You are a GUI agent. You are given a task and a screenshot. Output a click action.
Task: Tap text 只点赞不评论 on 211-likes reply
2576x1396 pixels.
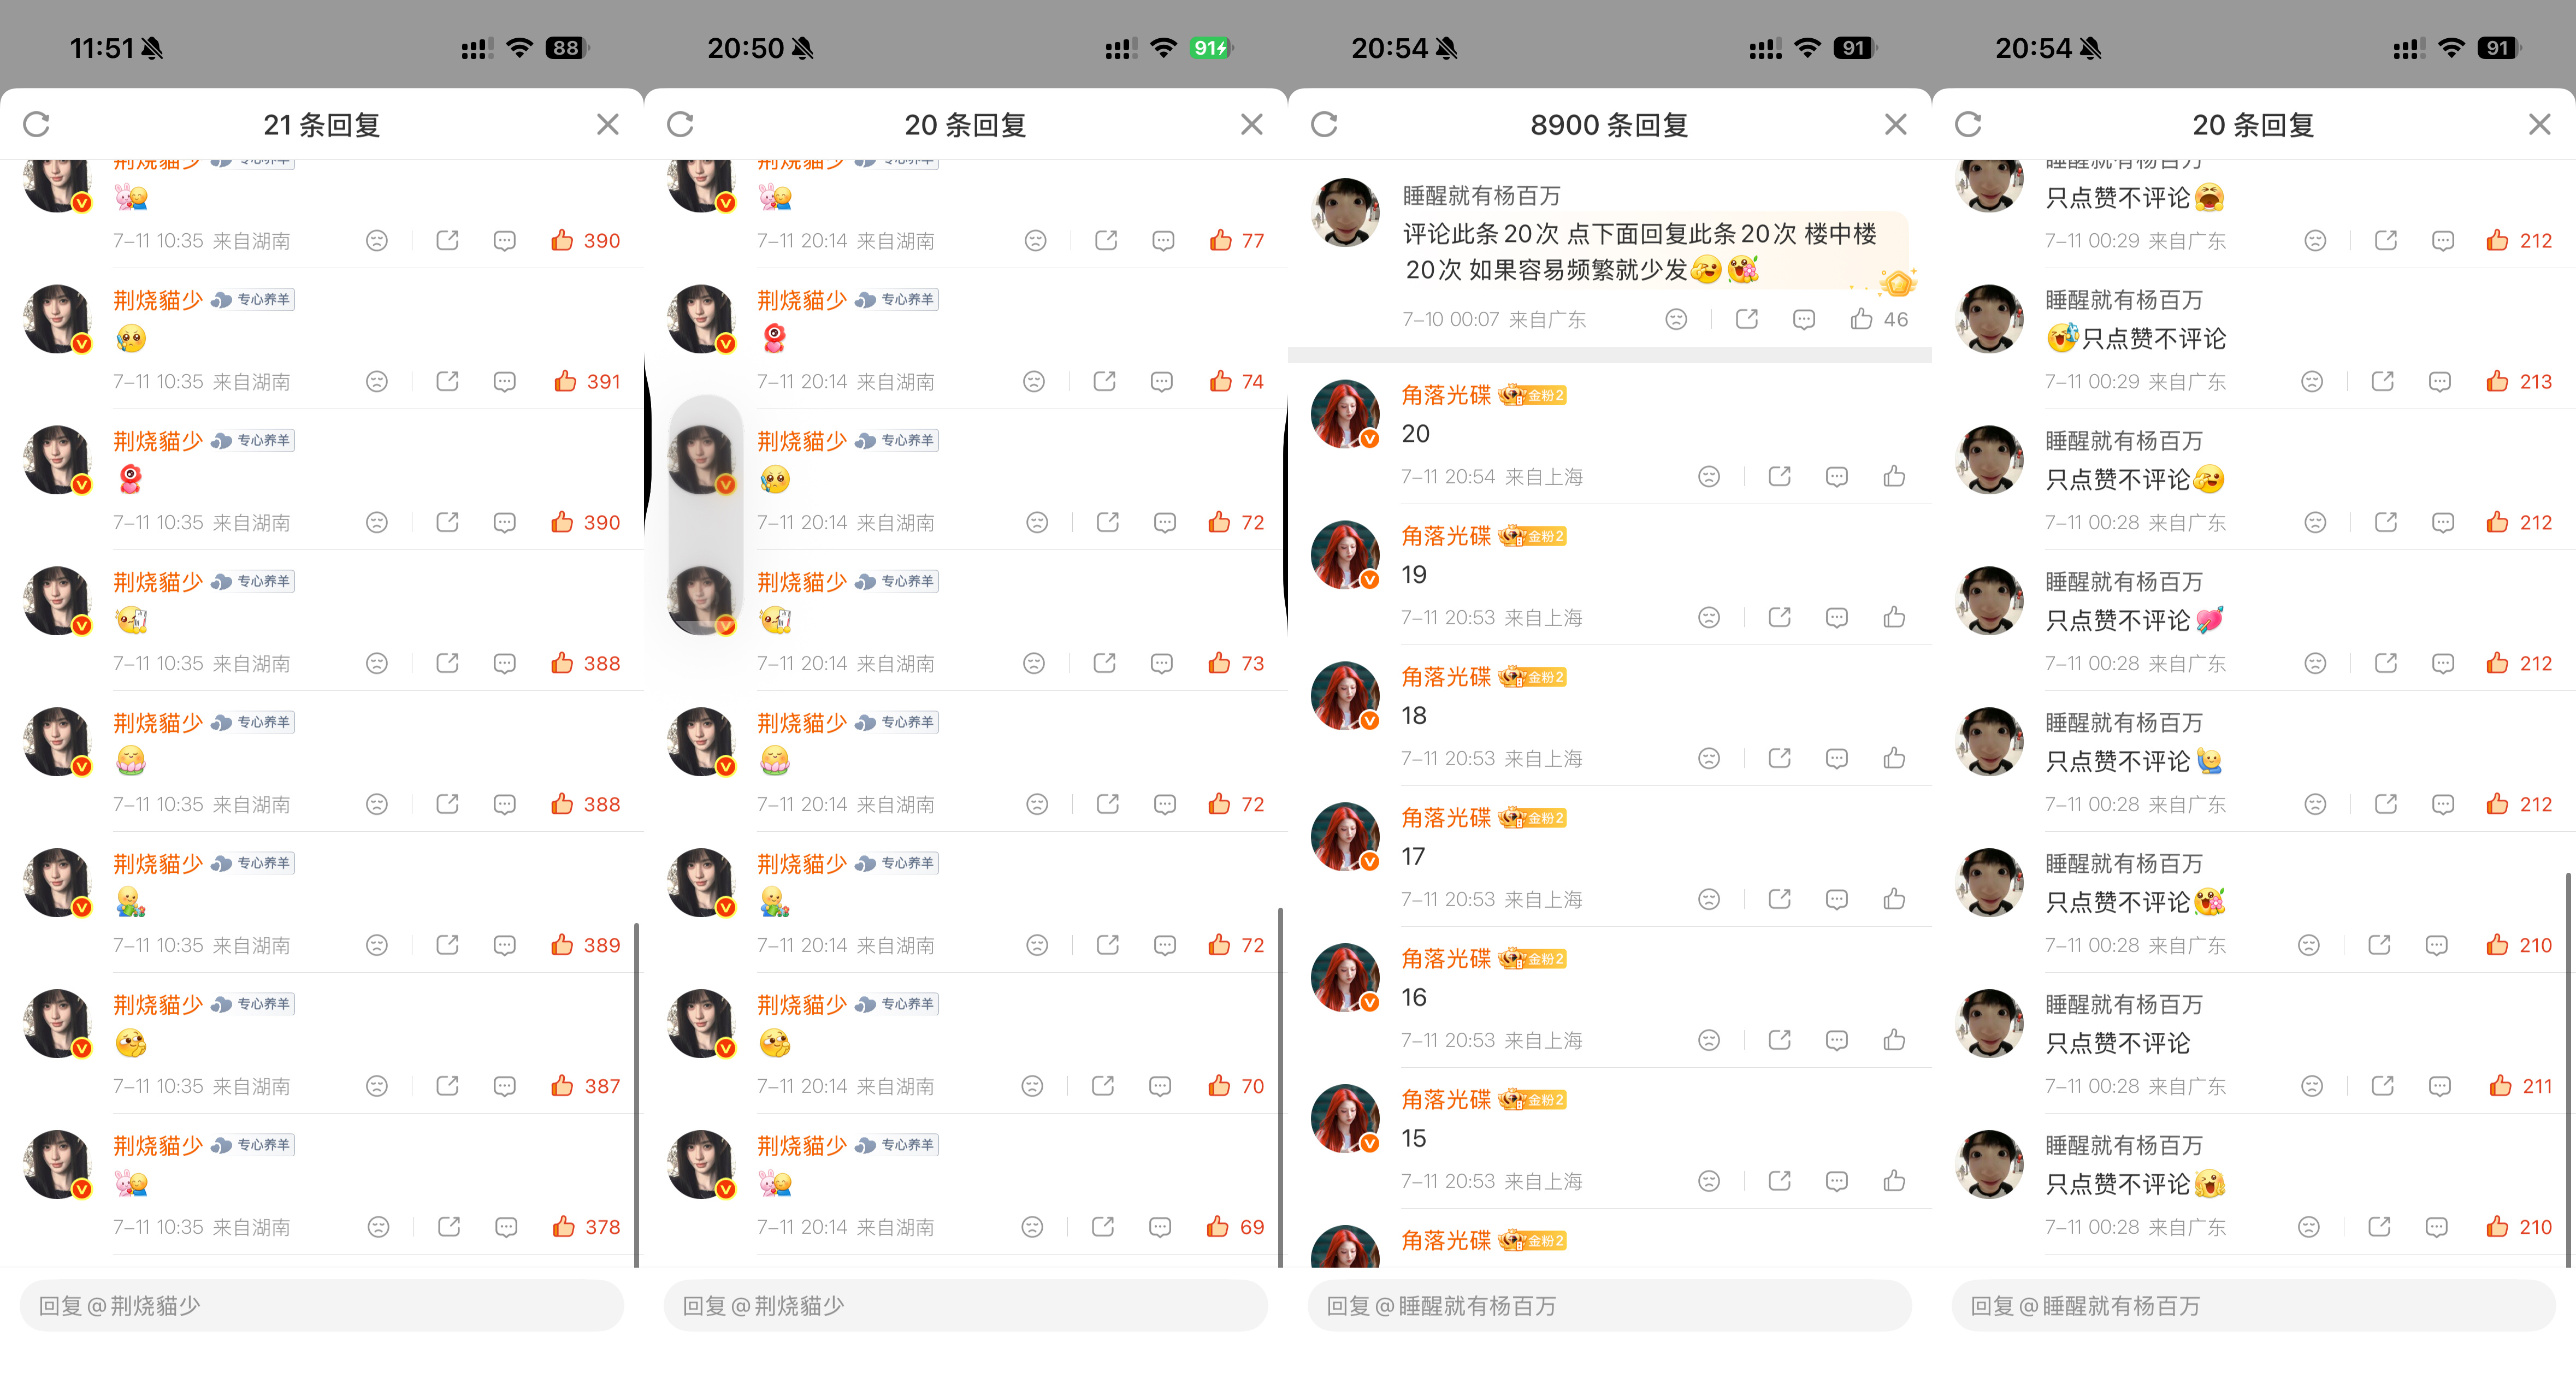(2117, 1042)
